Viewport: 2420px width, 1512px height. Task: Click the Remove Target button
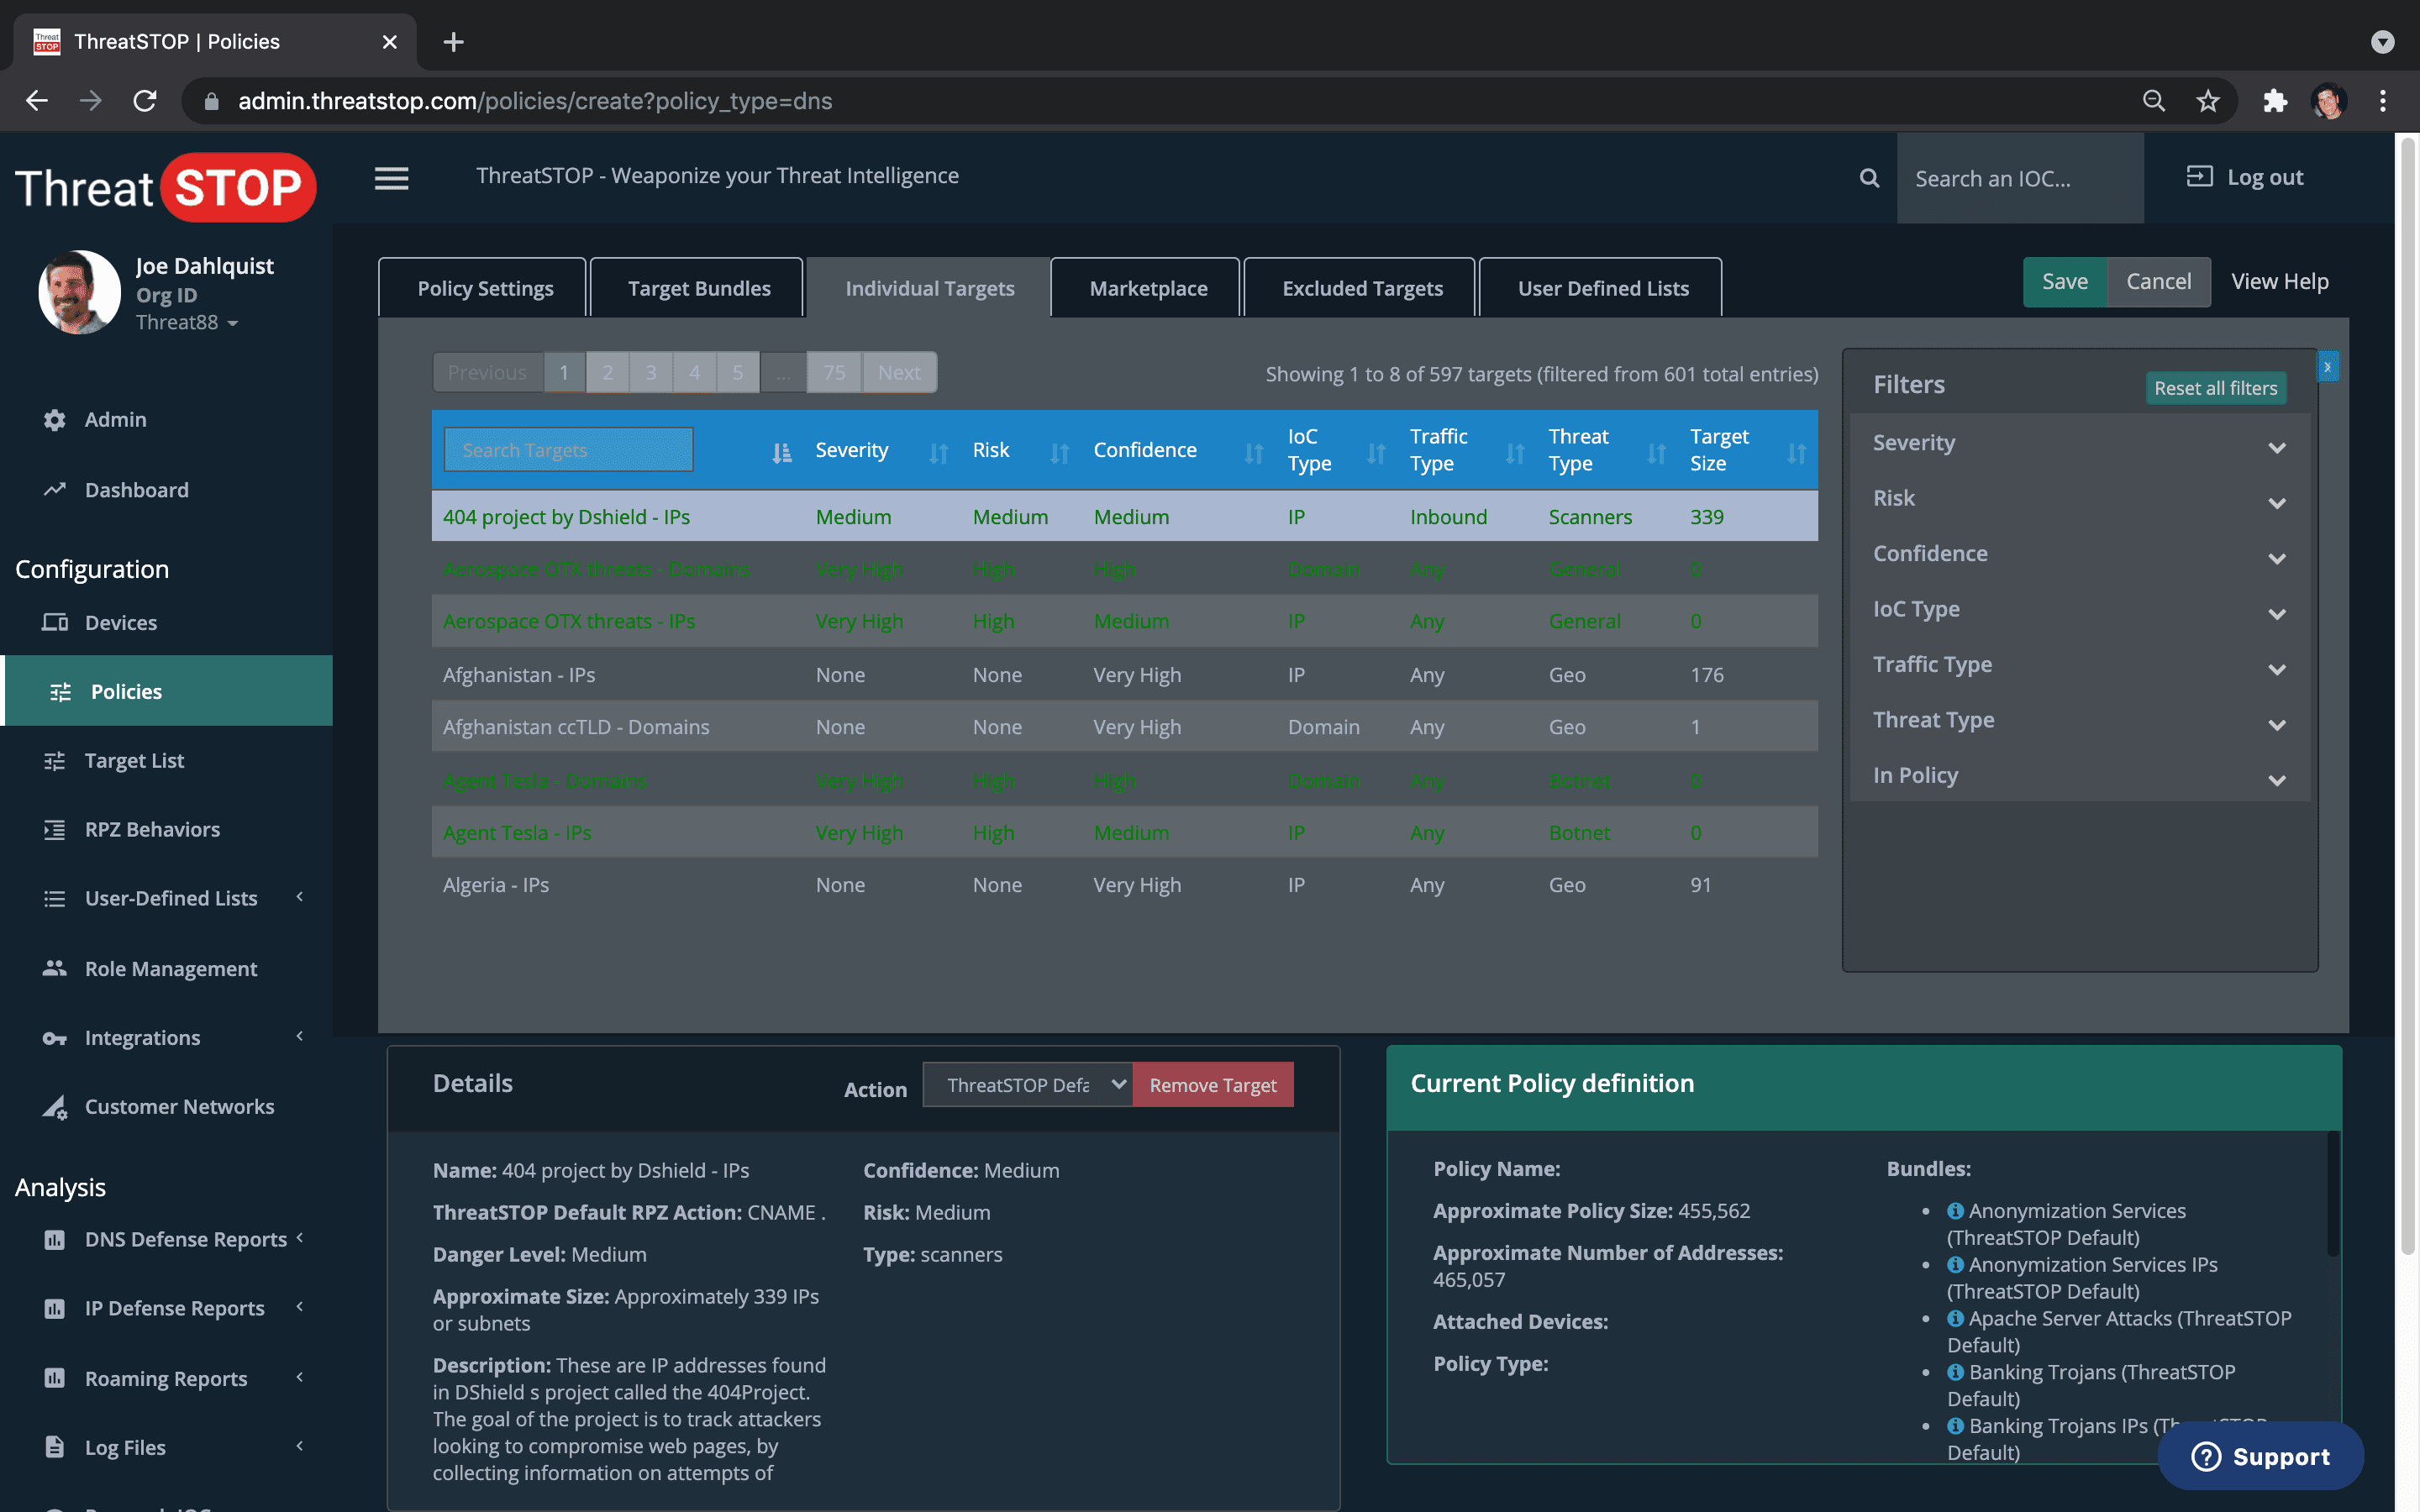(1213, 1084)
